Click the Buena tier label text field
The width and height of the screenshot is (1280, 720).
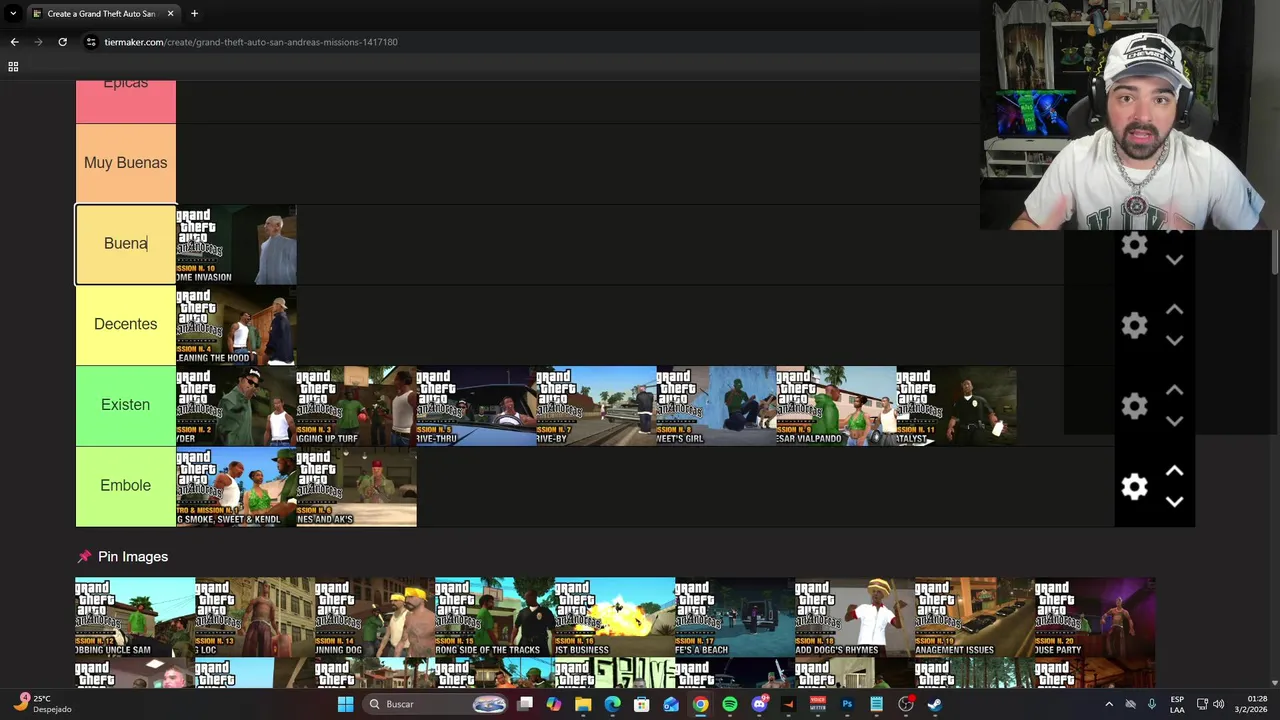[x=126, y=244]
